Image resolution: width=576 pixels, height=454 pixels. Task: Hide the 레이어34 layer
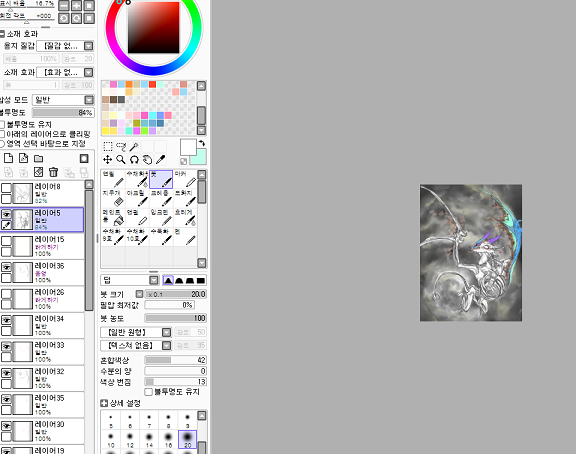[x=6, y=320]
